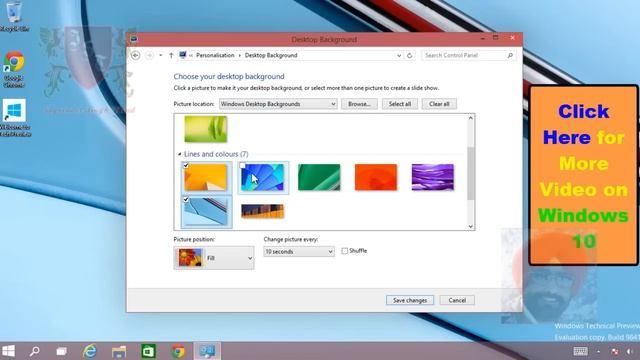This screenshot has height=360, width=640.
Task: Click the Personalisation breadcrumb
Action: 215,55
